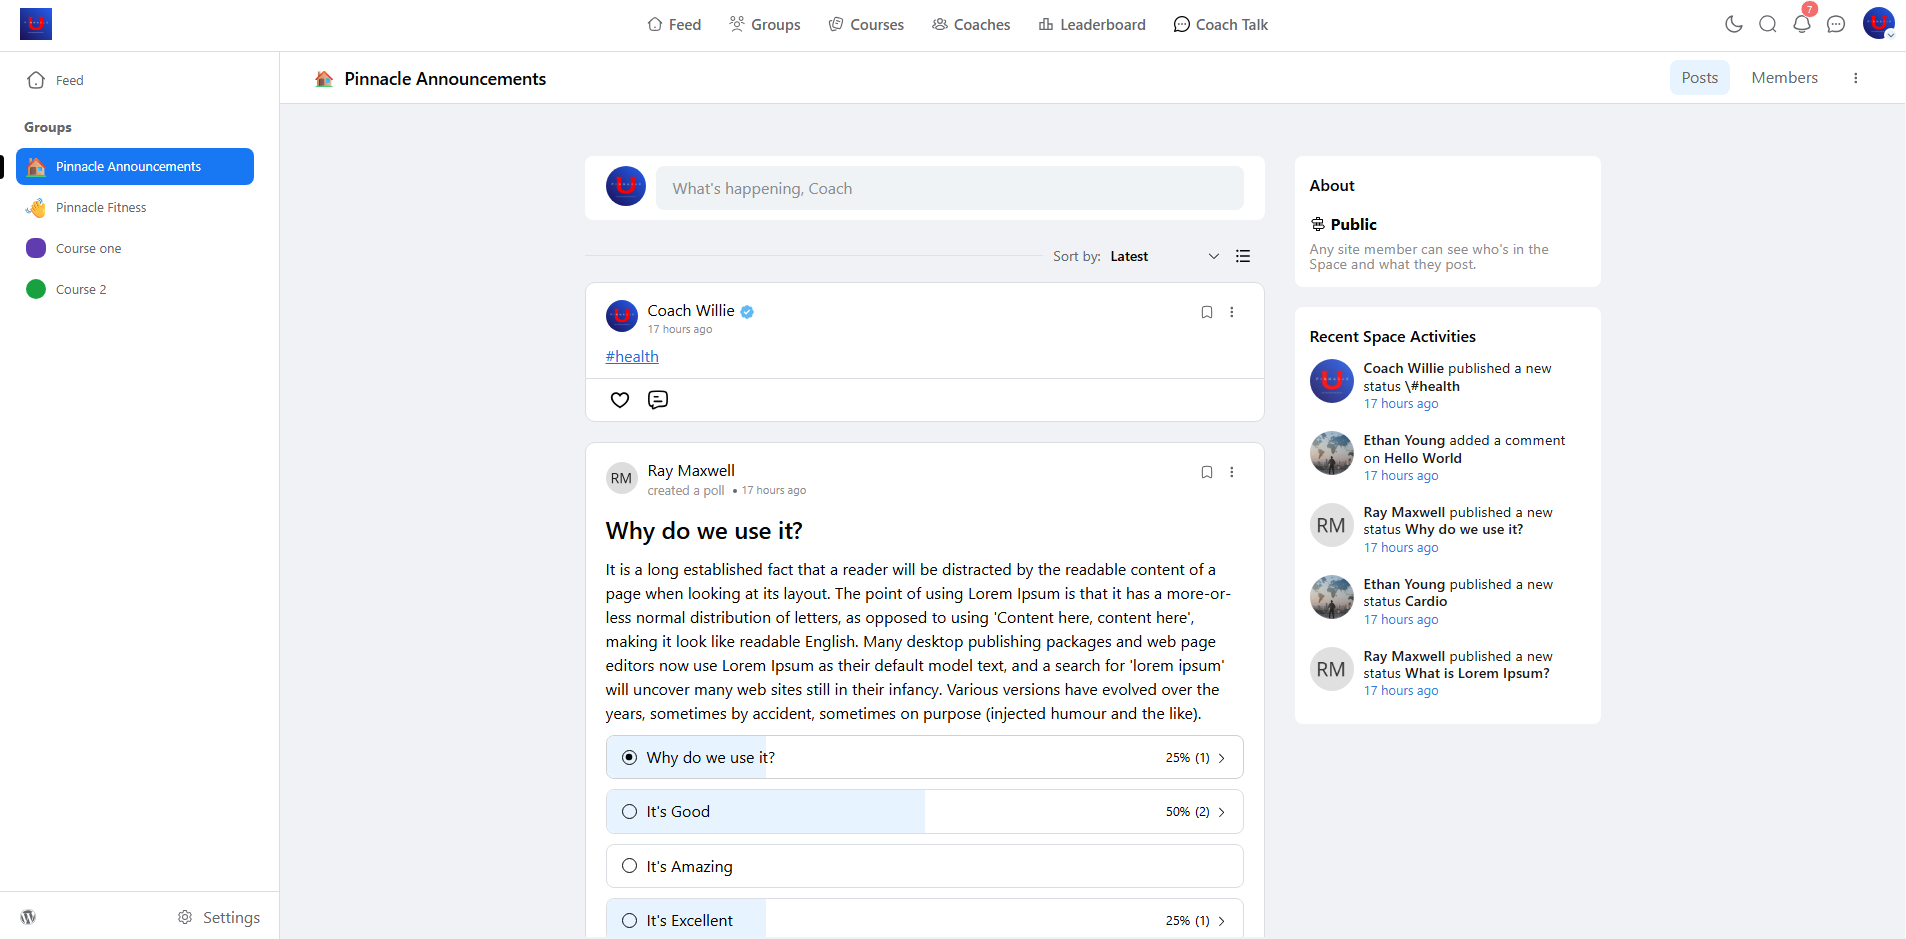Go to Leaderboard in top navigation
The image size is (1906, 939).
(1092, 24)
